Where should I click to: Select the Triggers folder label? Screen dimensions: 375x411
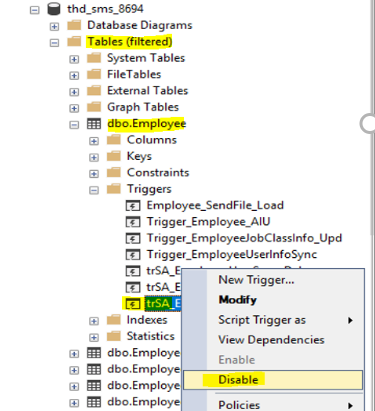click(149, 189)
